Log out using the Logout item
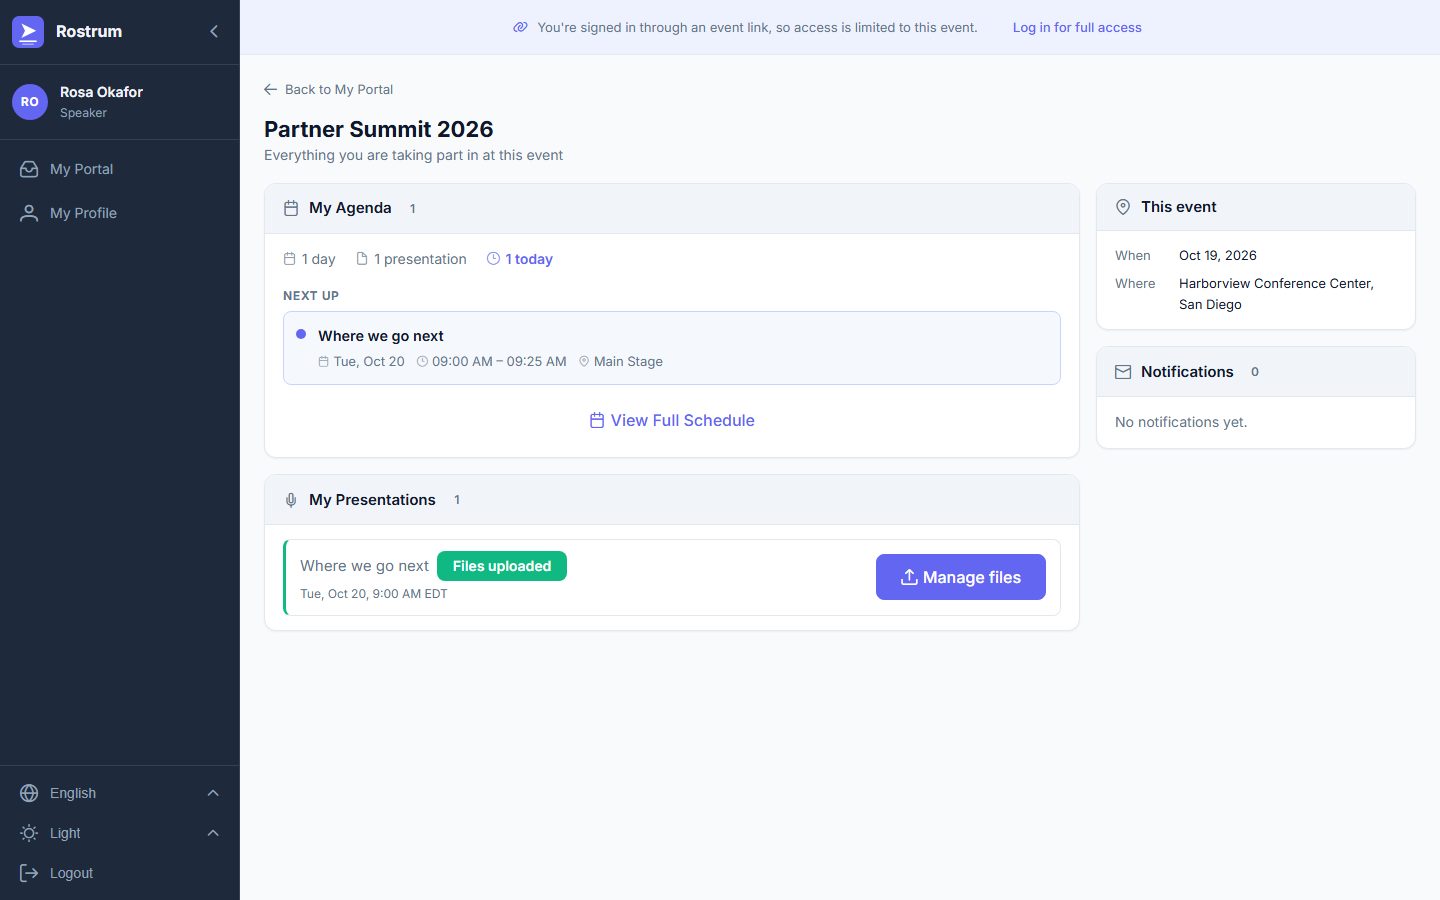1440x900 pixels. [x=120, y=873]
